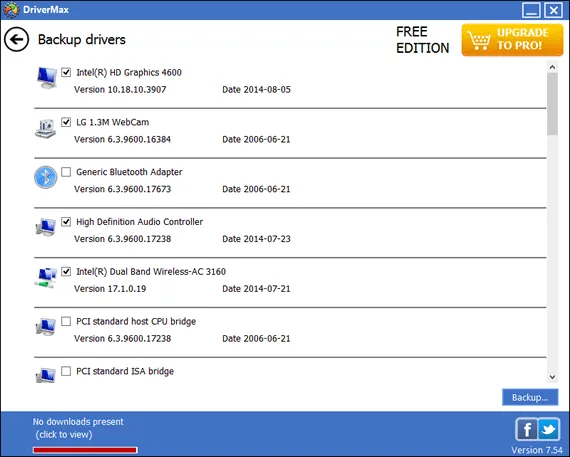Open the Facebook icon link
This screenshot has width=570, height=457.
click(526, 430)
